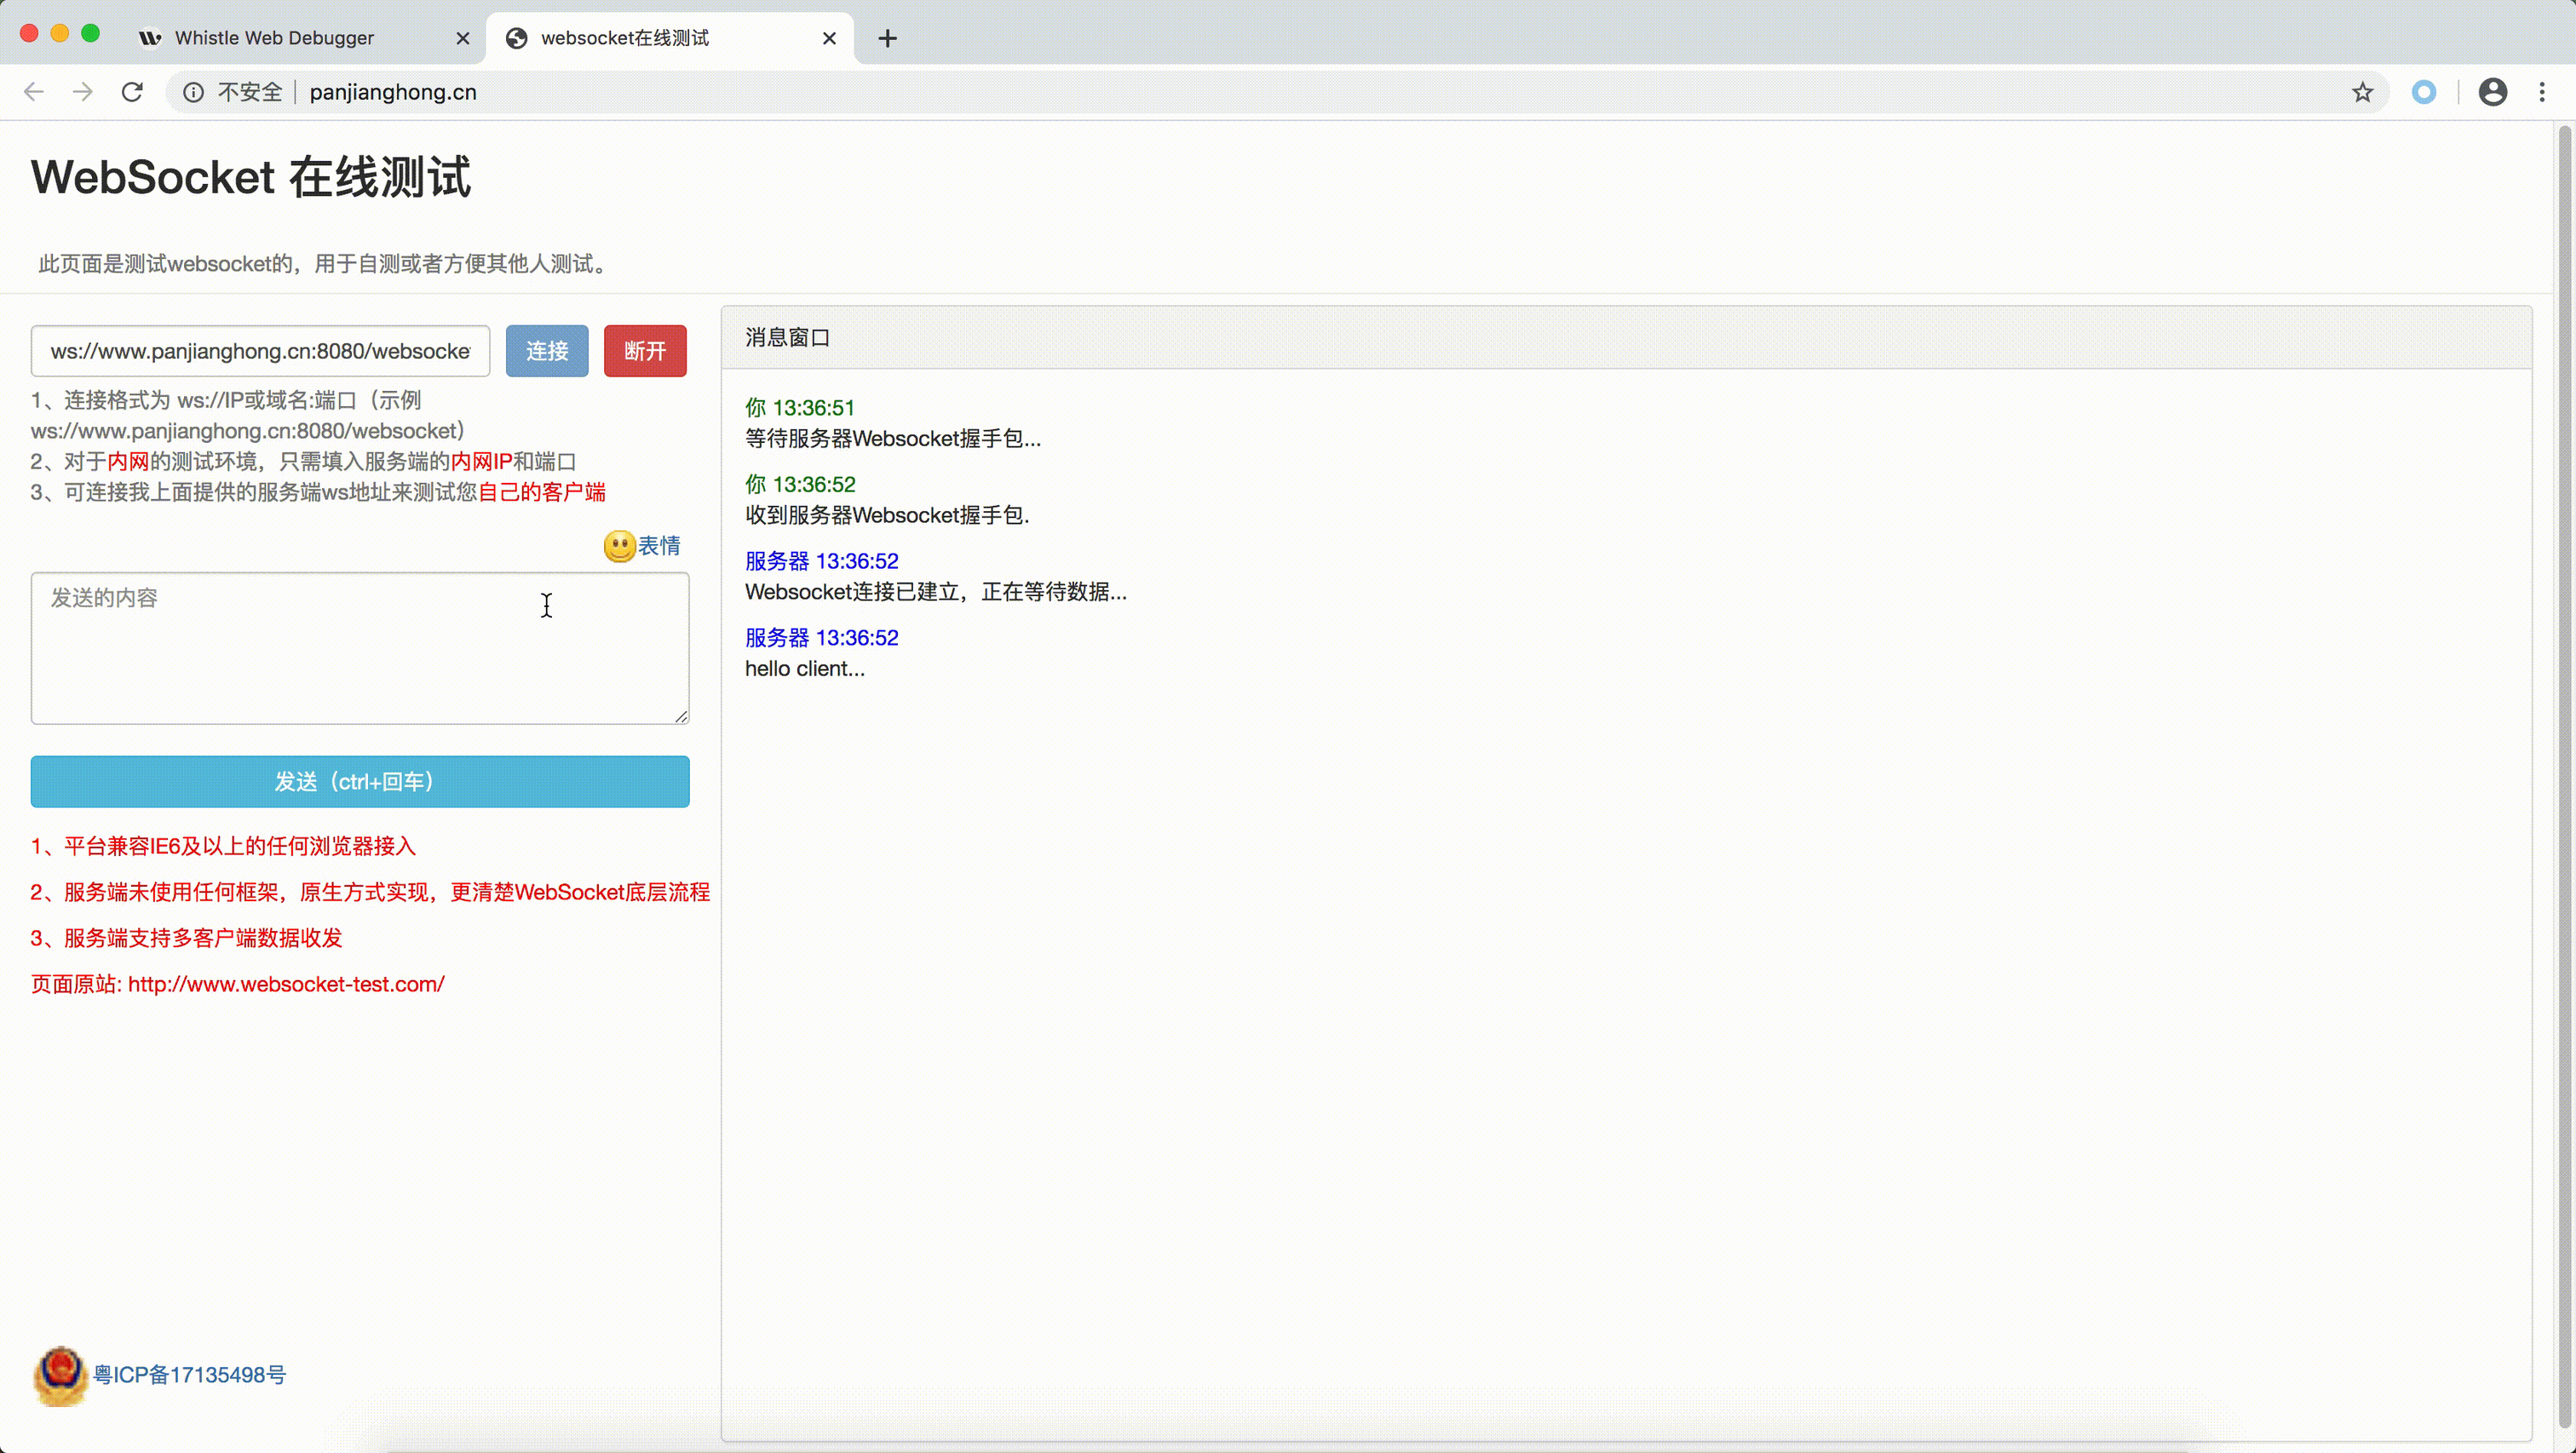Click the browser forward arrow
Screen dimensions: 2576x1453
point(83,92)
